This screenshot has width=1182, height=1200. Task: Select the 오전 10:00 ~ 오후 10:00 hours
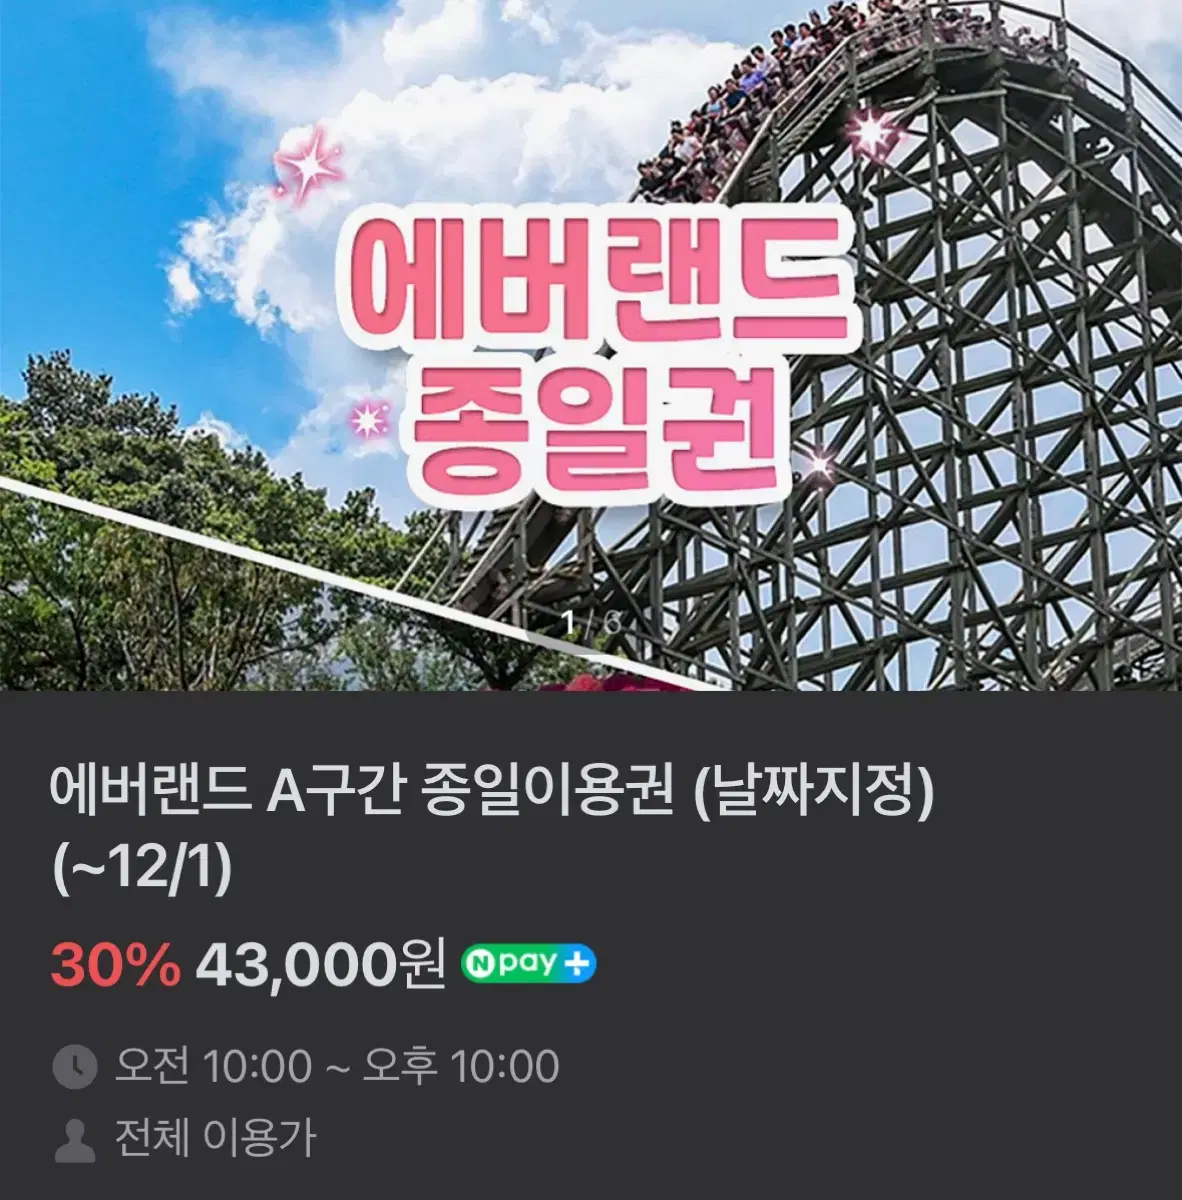pyautogui.click(x=337, y=1067)
